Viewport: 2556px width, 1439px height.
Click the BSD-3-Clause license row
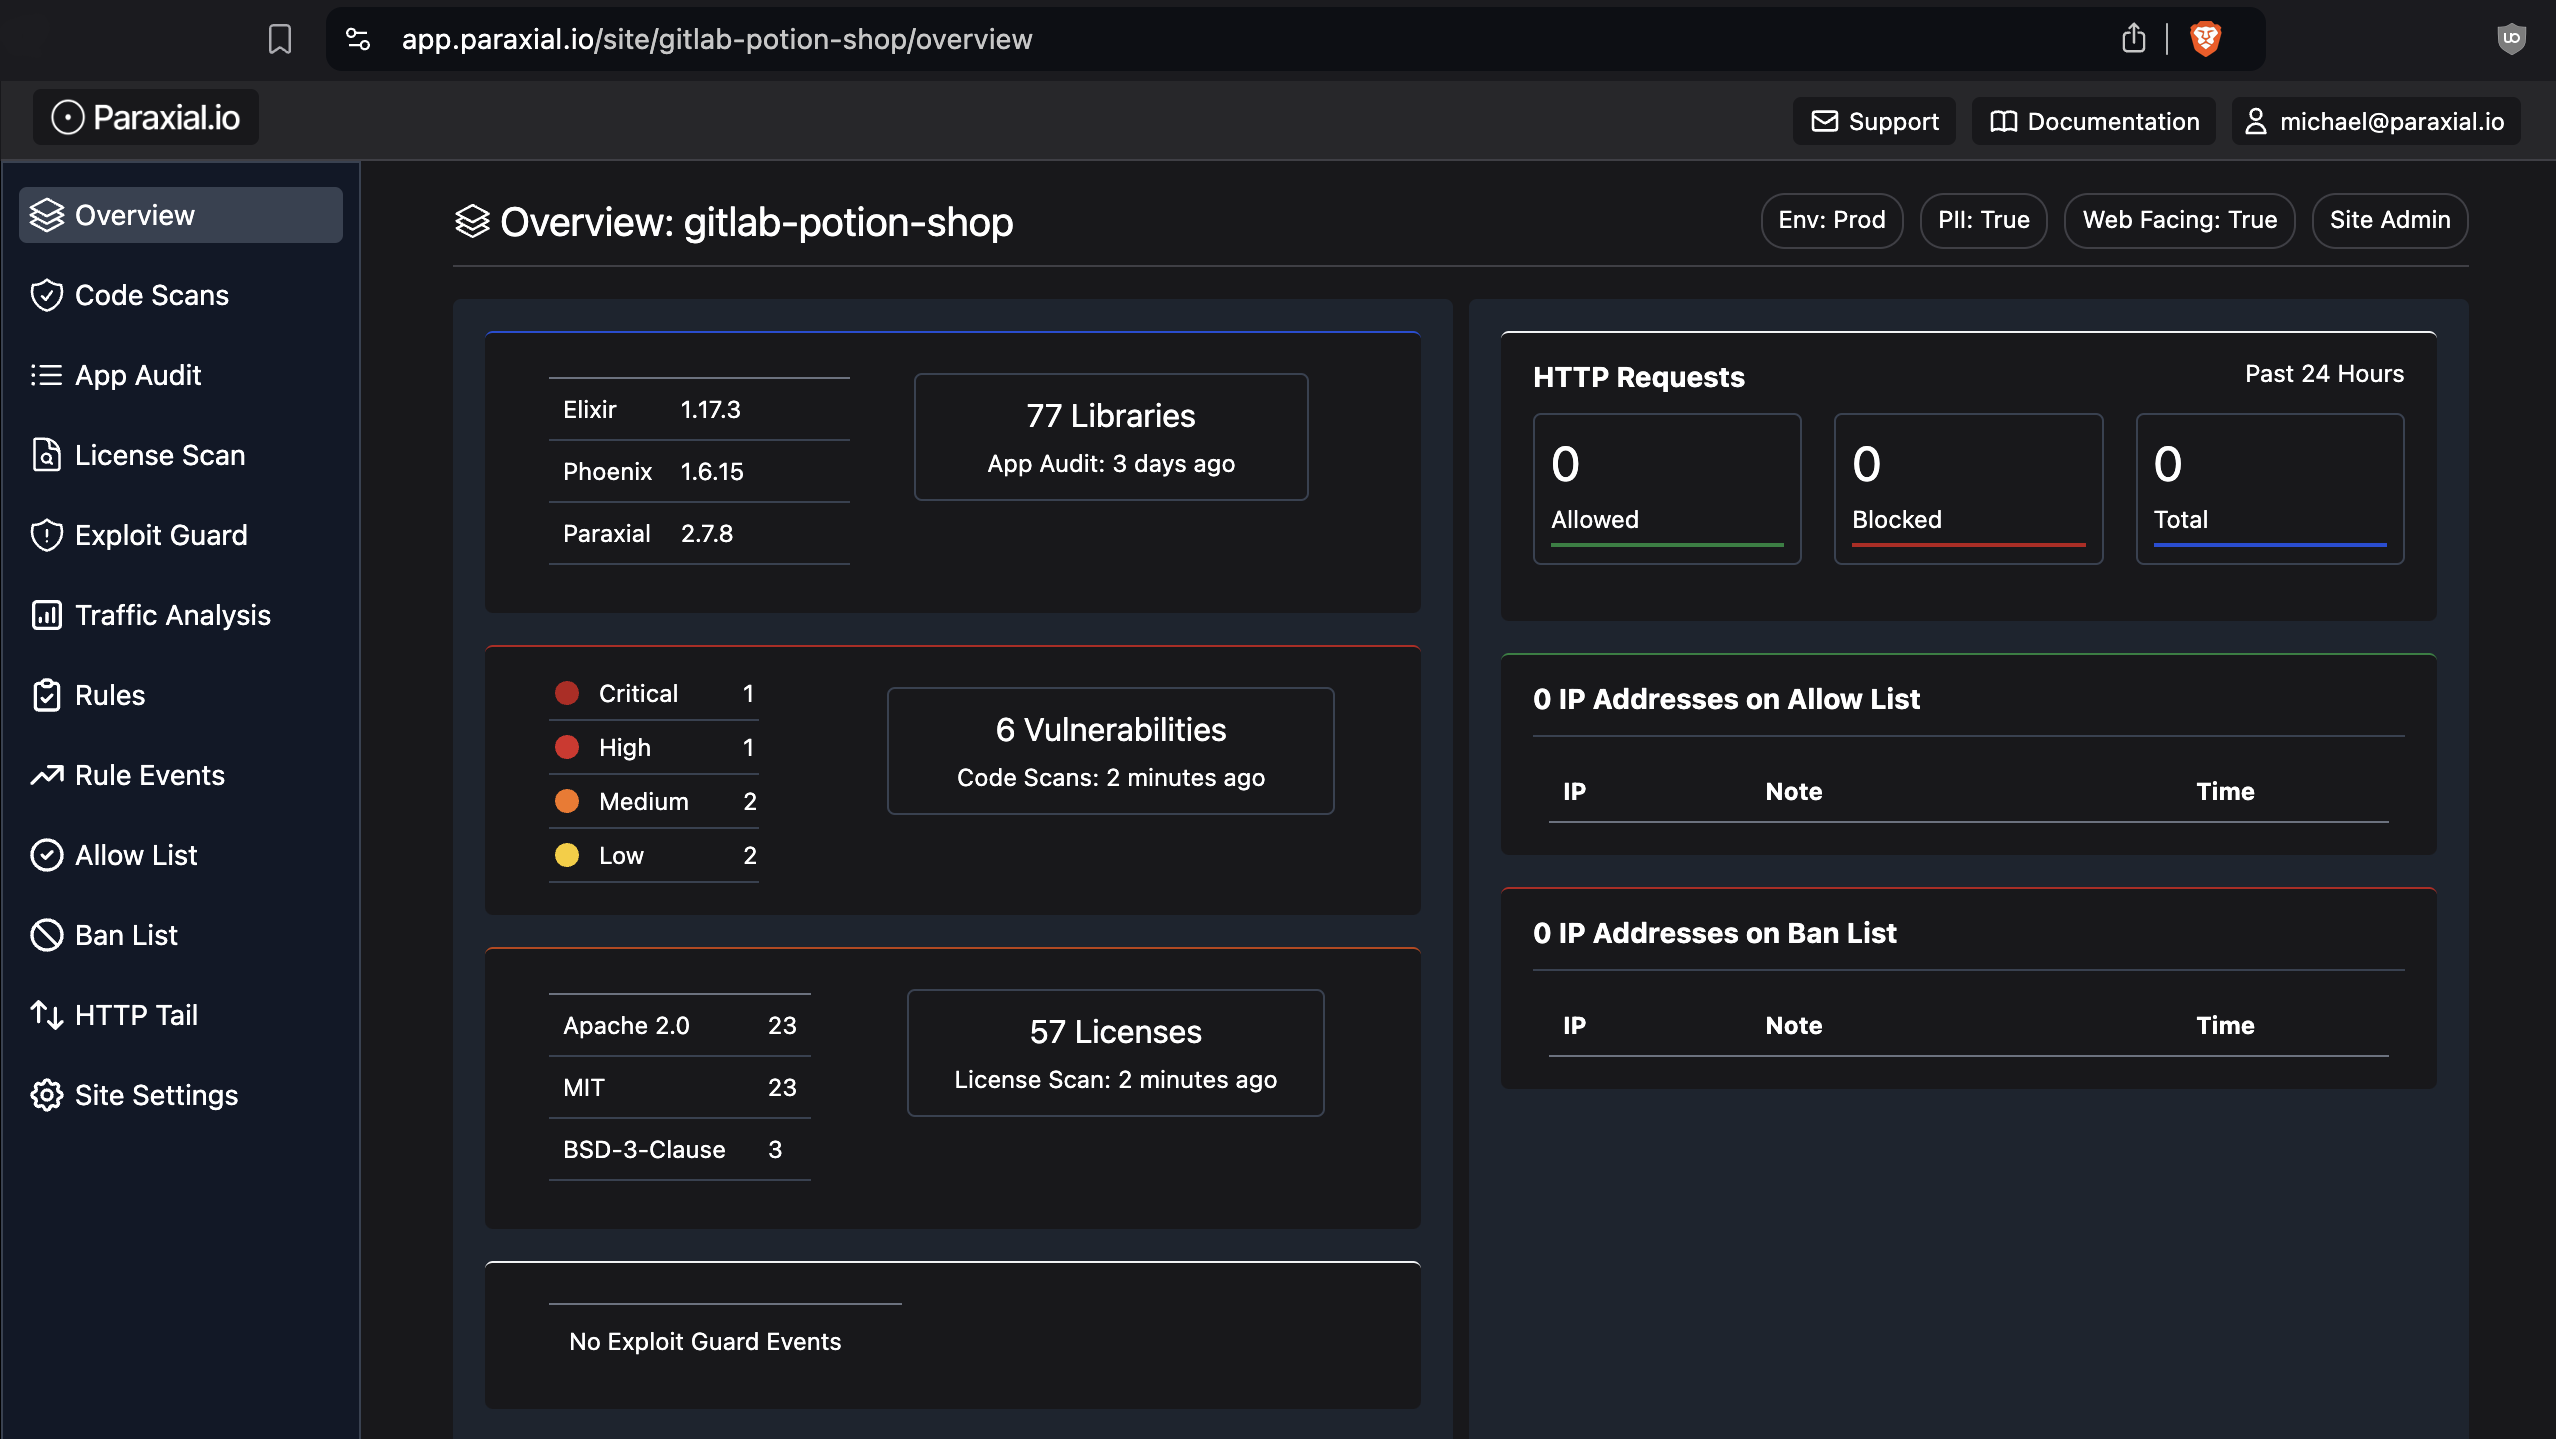tap(680, 1149)
